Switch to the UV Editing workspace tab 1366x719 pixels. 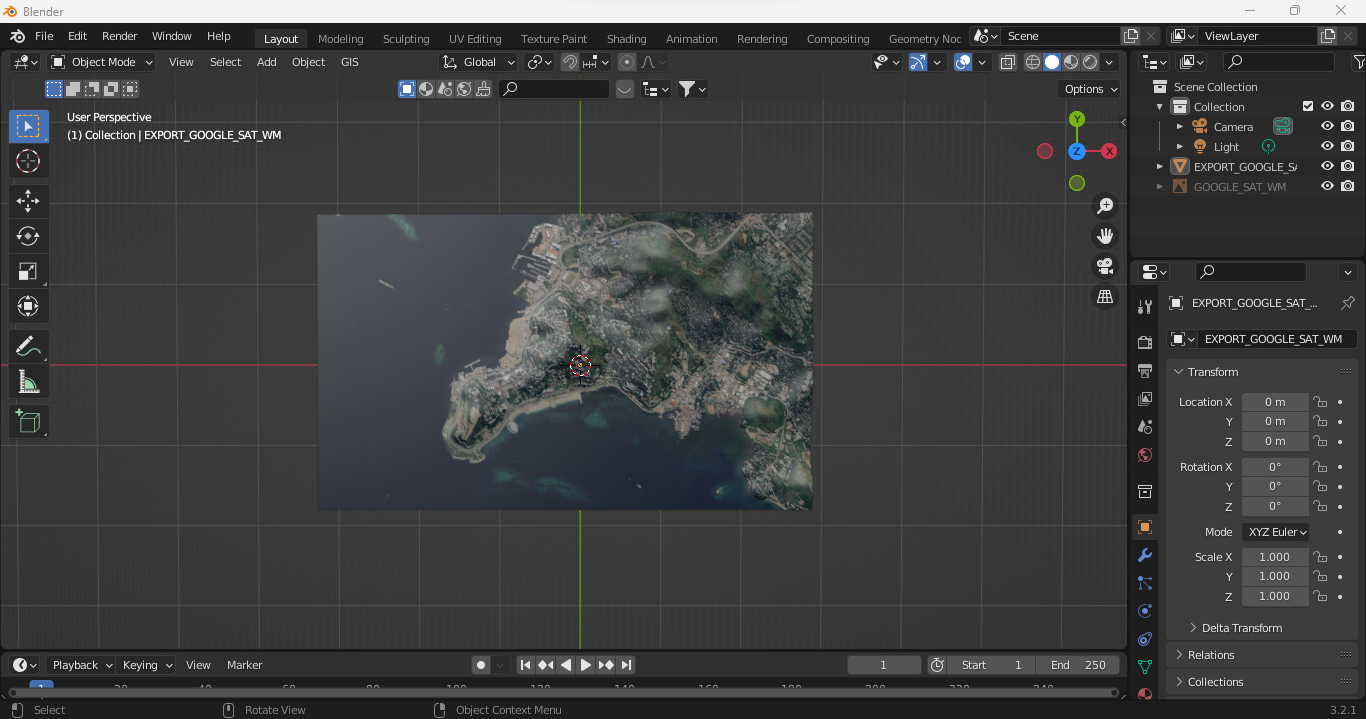coord(474,39)
